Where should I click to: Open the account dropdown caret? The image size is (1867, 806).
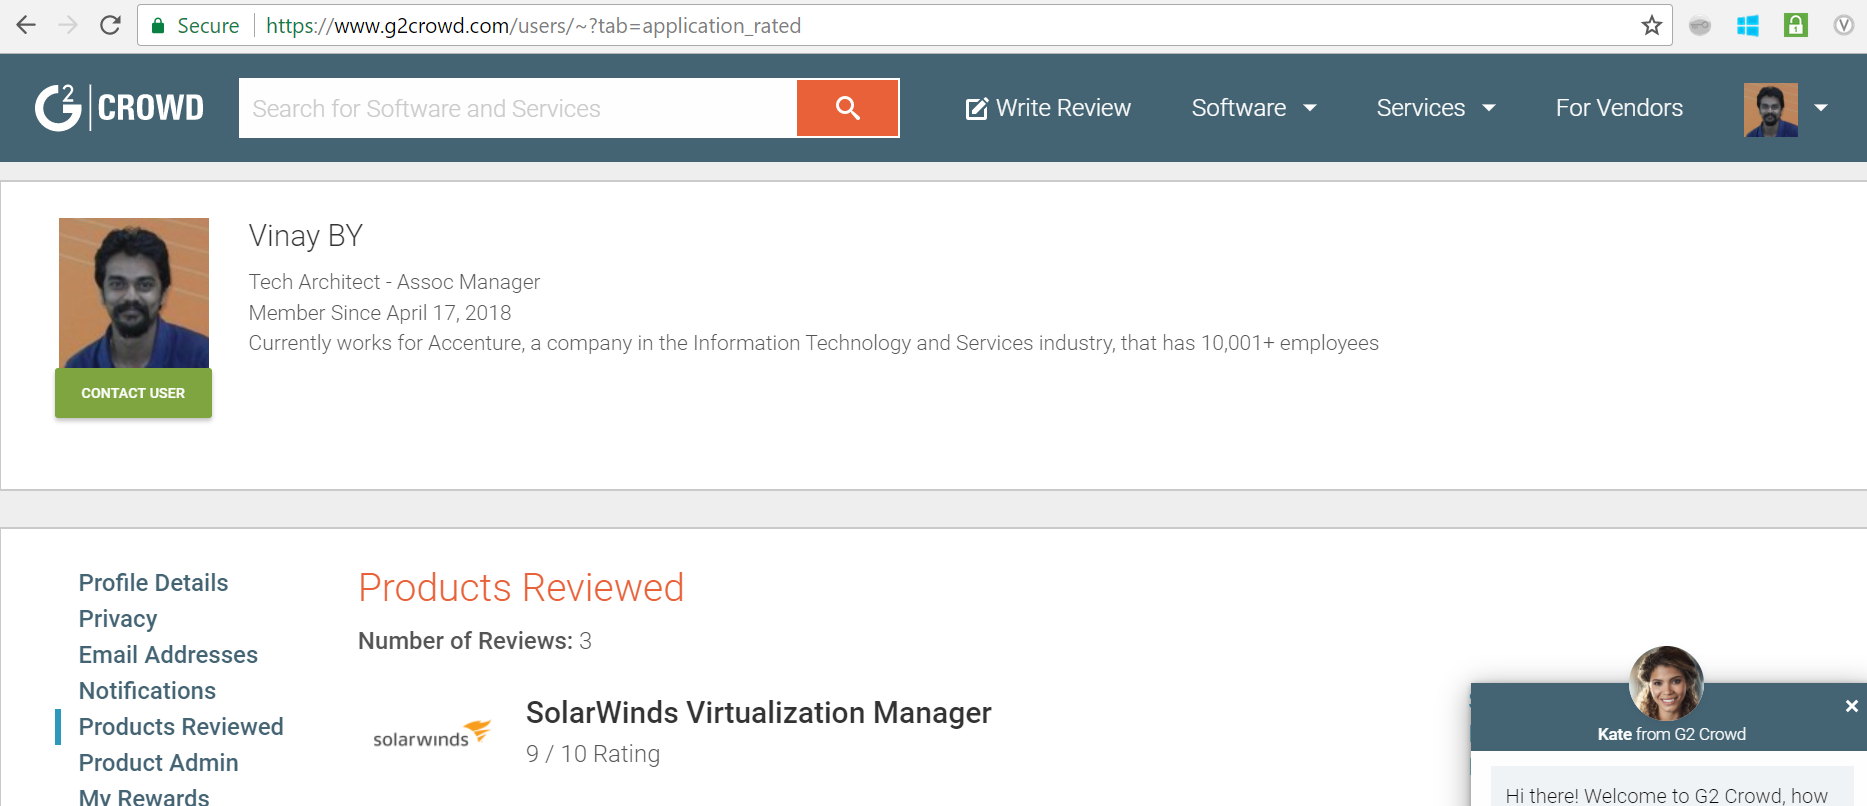[x=1821, y=108]
